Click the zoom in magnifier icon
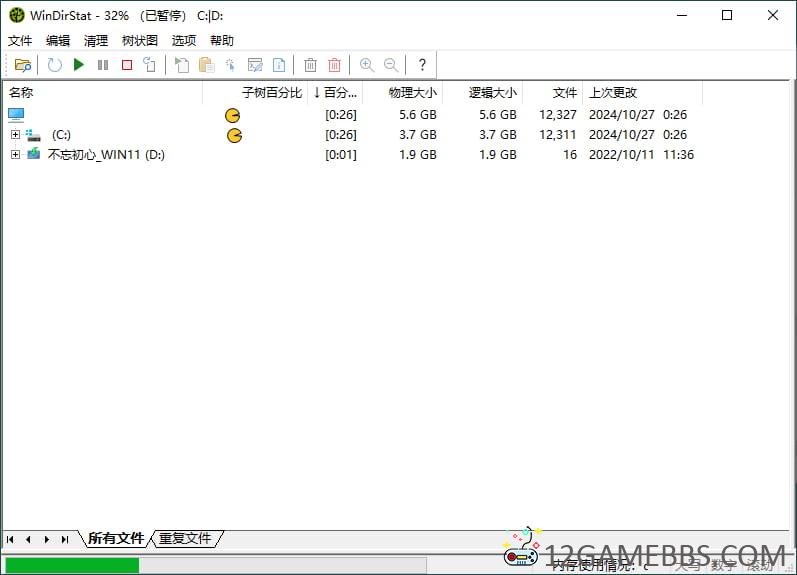 (x=367, y=65)
